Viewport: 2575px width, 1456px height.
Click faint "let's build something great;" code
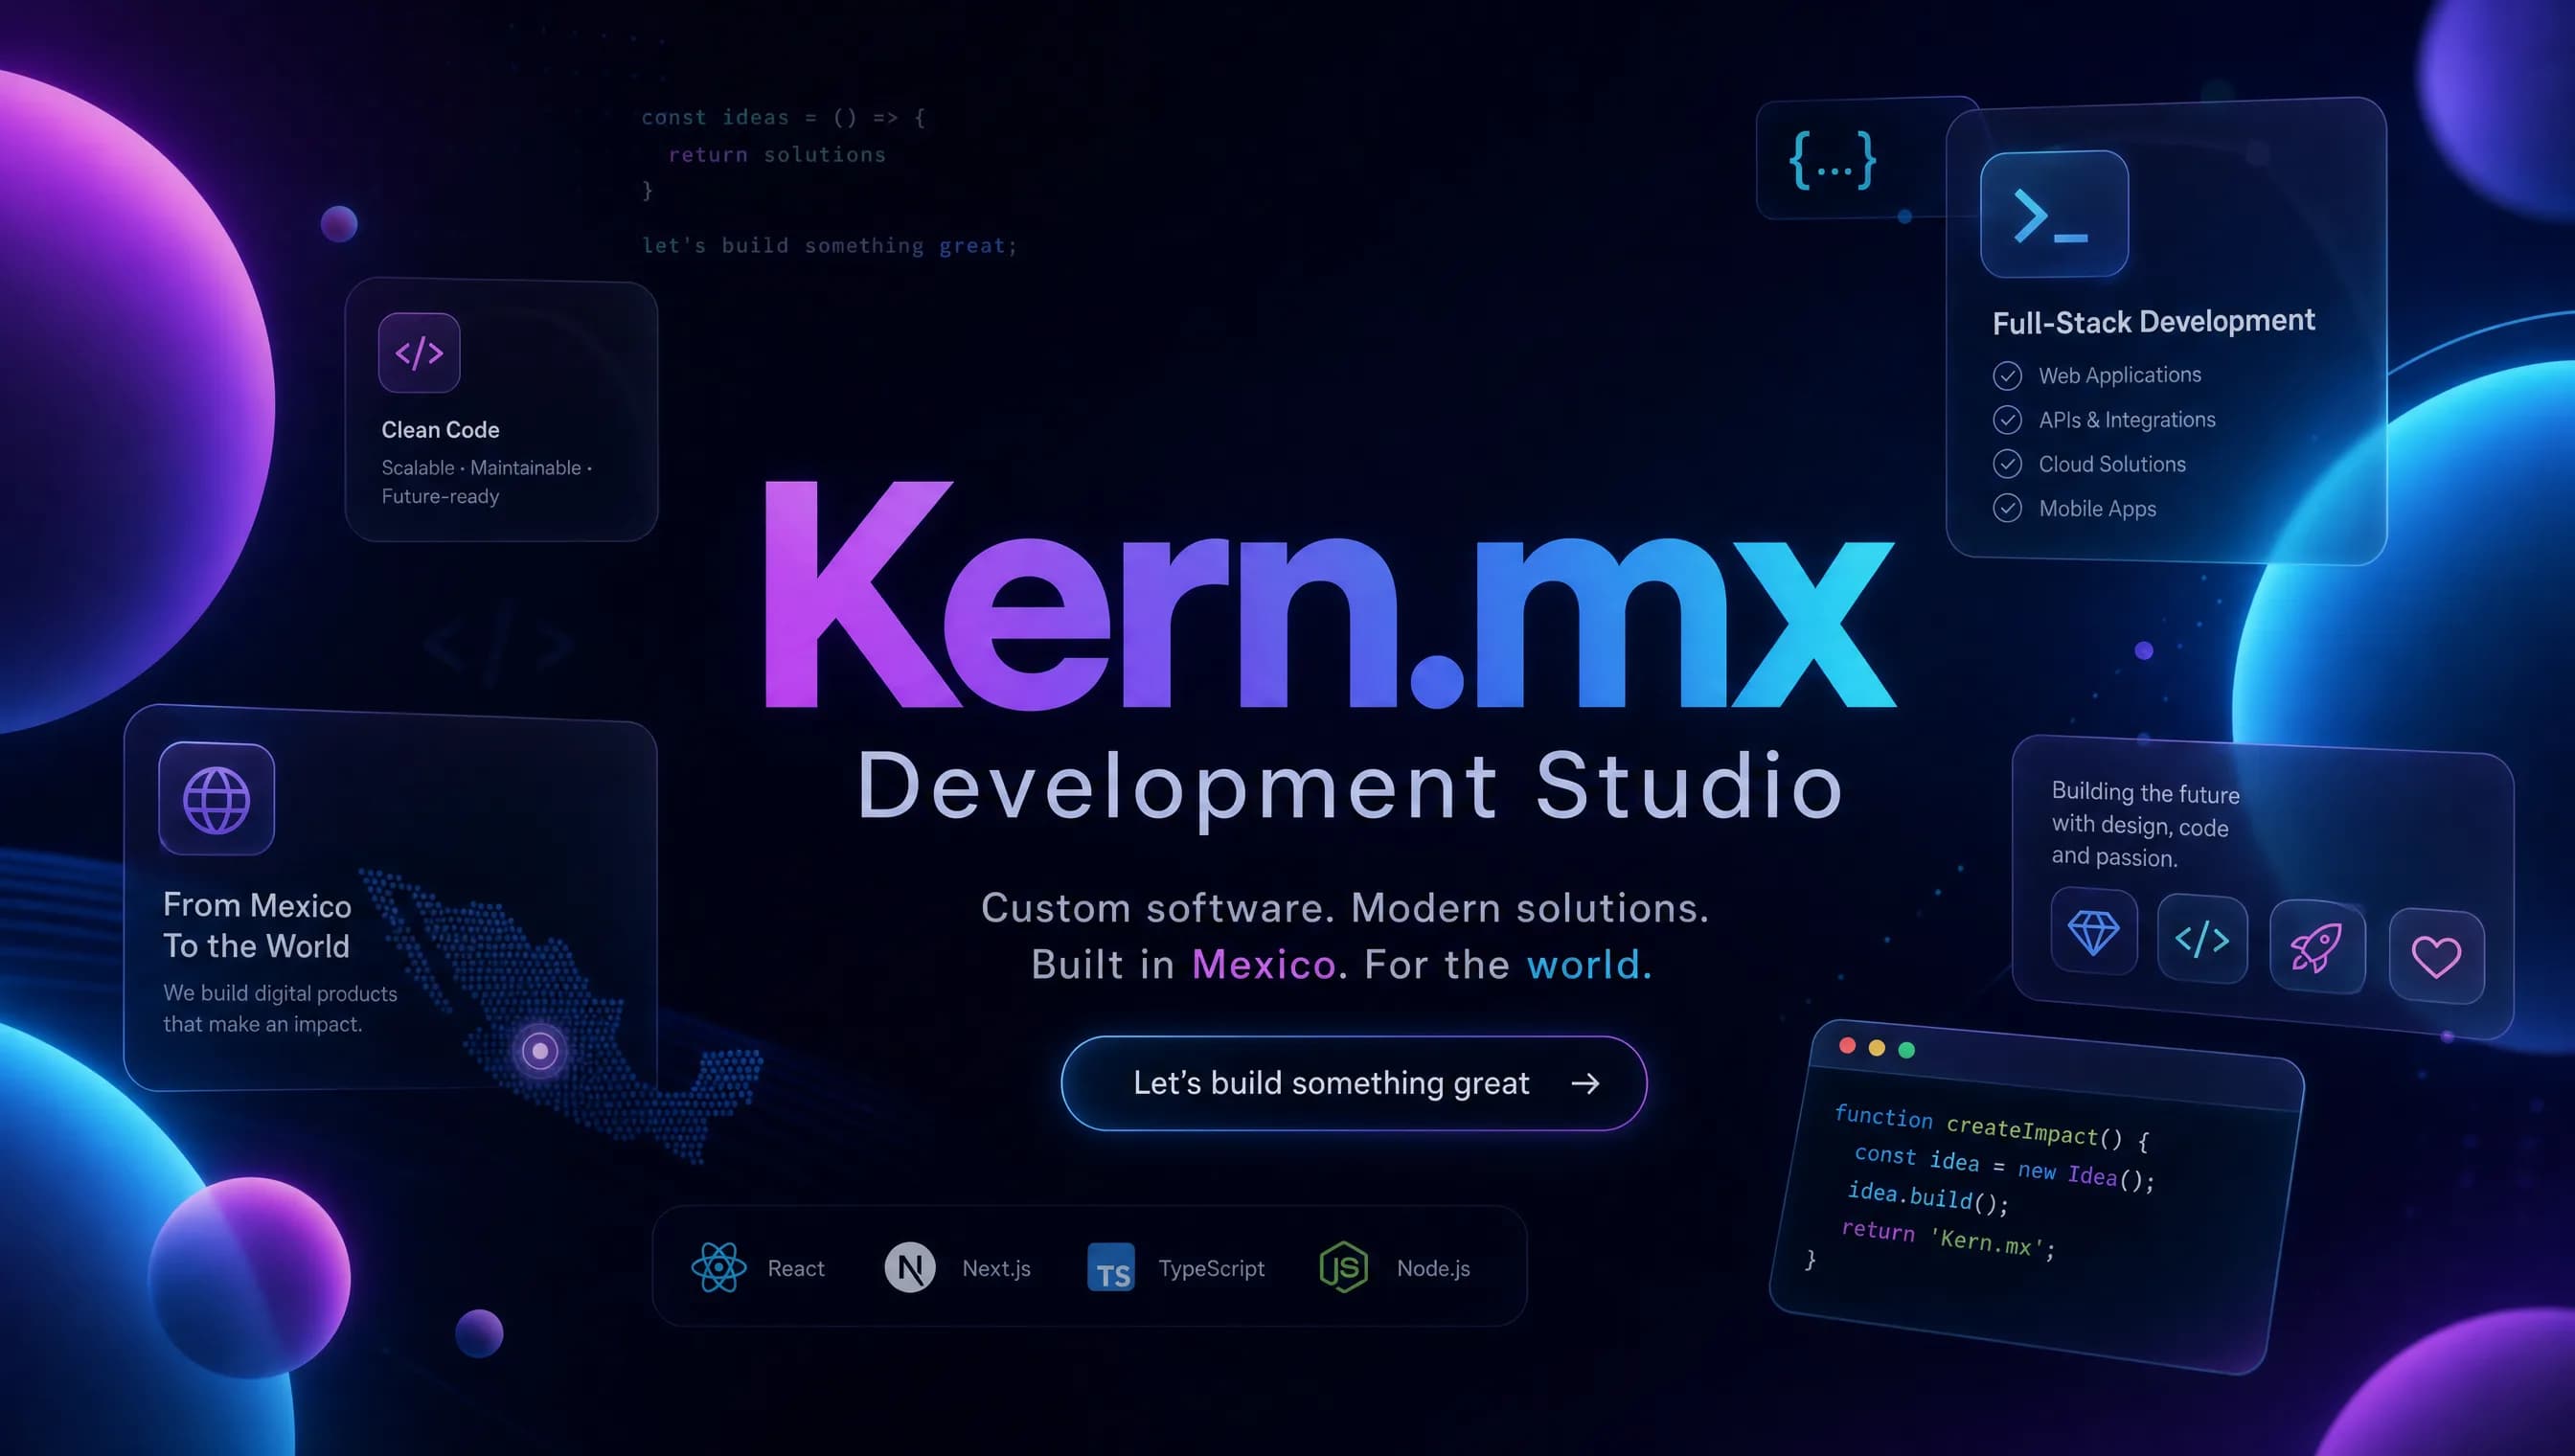(x=829, y=245)
